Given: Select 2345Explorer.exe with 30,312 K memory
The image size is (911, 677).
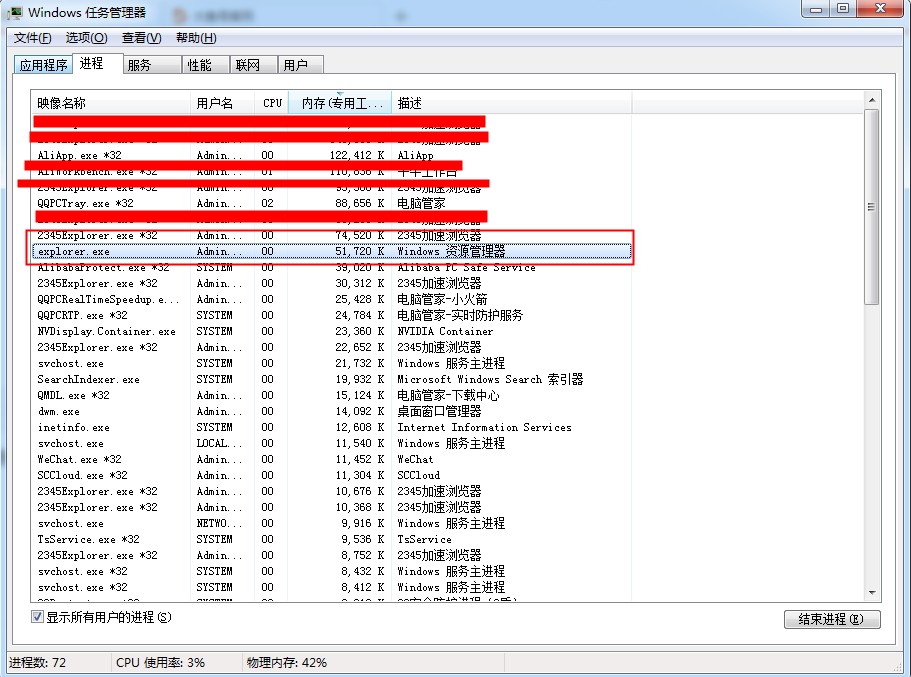Looking at the screenshot, I should [331, 284].
